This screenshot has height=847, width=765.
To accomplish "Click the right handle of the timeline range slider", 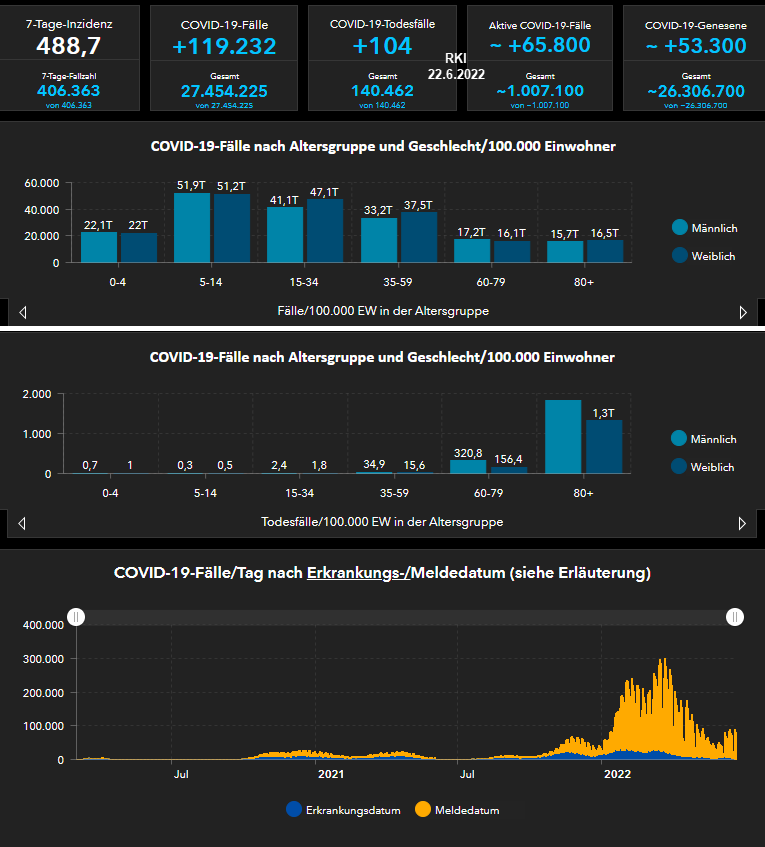I will (735, 617).
